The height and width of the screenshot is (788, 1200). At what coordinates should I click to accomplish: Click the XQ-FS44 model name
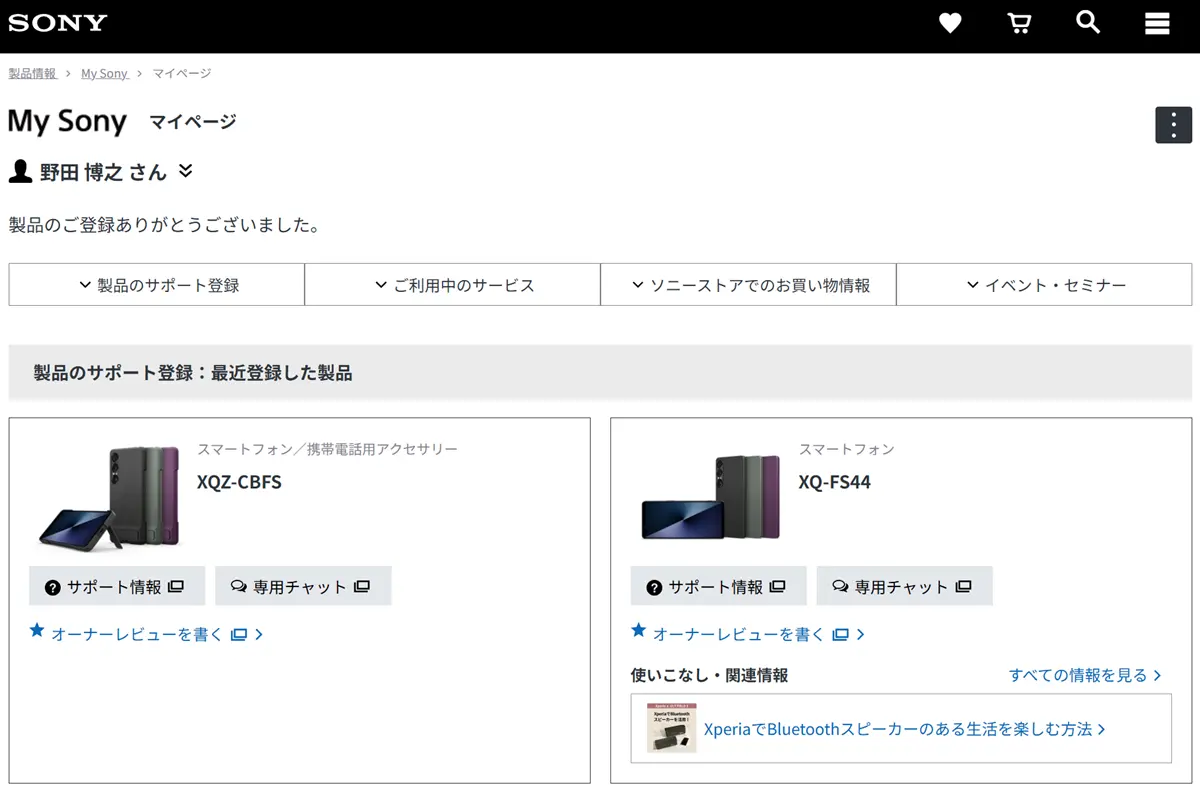tap(834, 482)
